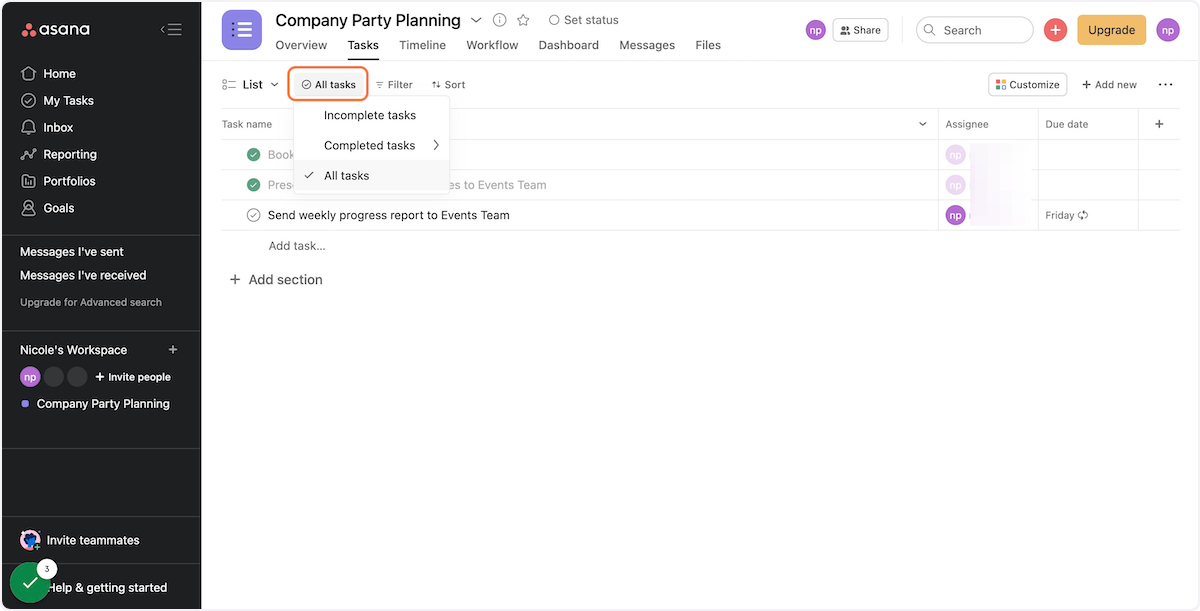Switch to the Workflow tab
Image resolution: width=1200 pixels, height=611 pixels.
click(492, 45)
